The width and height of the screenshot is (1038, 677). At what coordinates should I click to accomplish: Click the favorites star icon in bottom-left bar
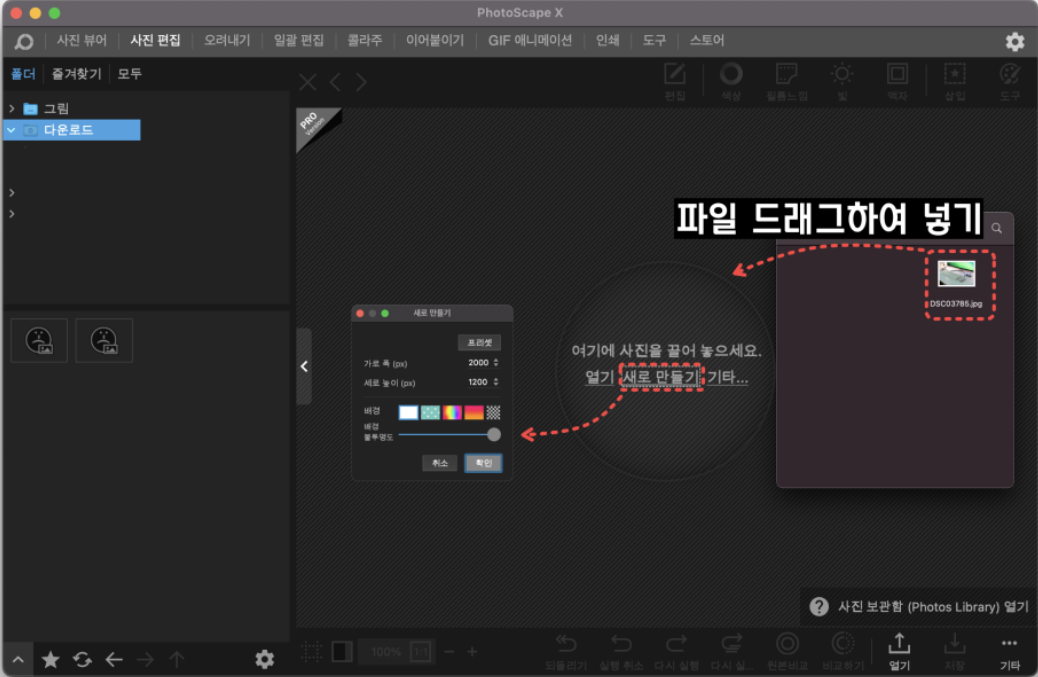point(50,659)
